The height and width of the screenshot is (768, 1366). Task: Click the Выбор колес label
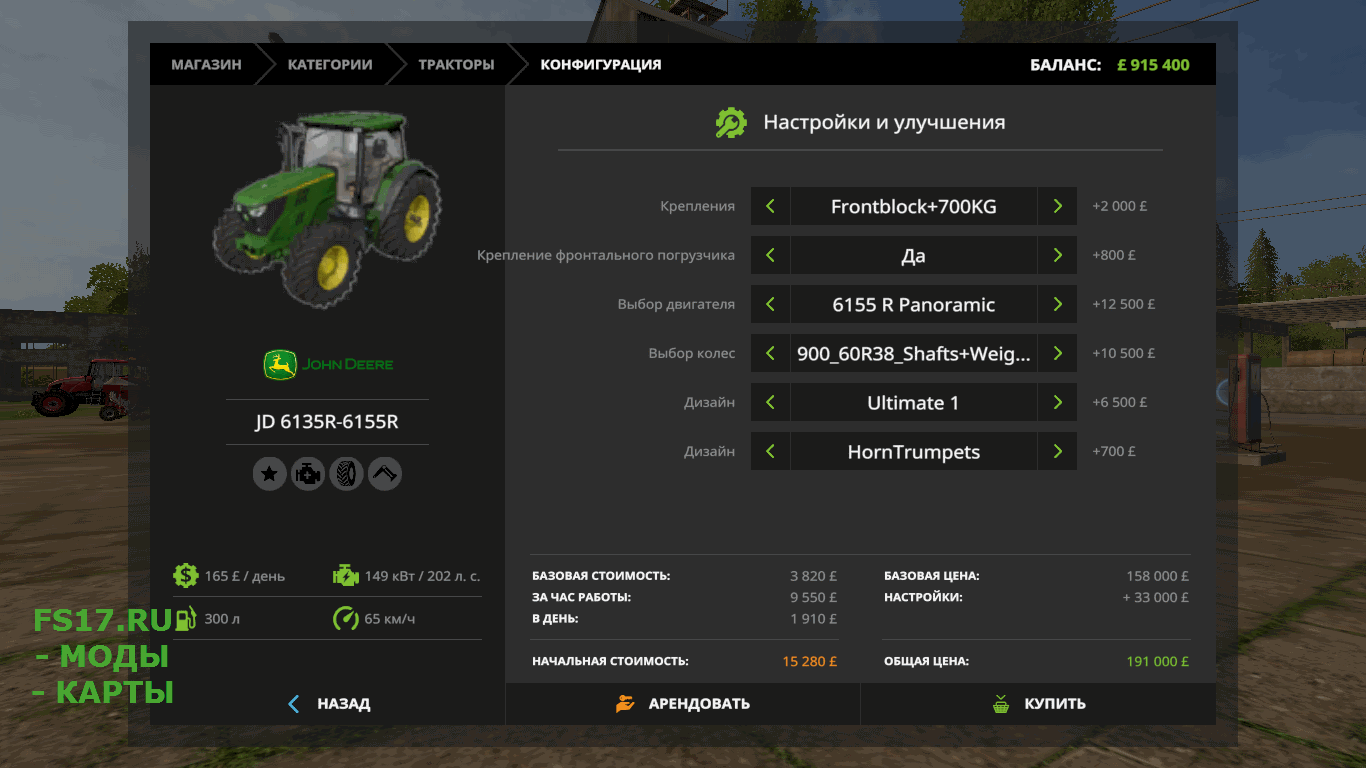pos(692,353)
